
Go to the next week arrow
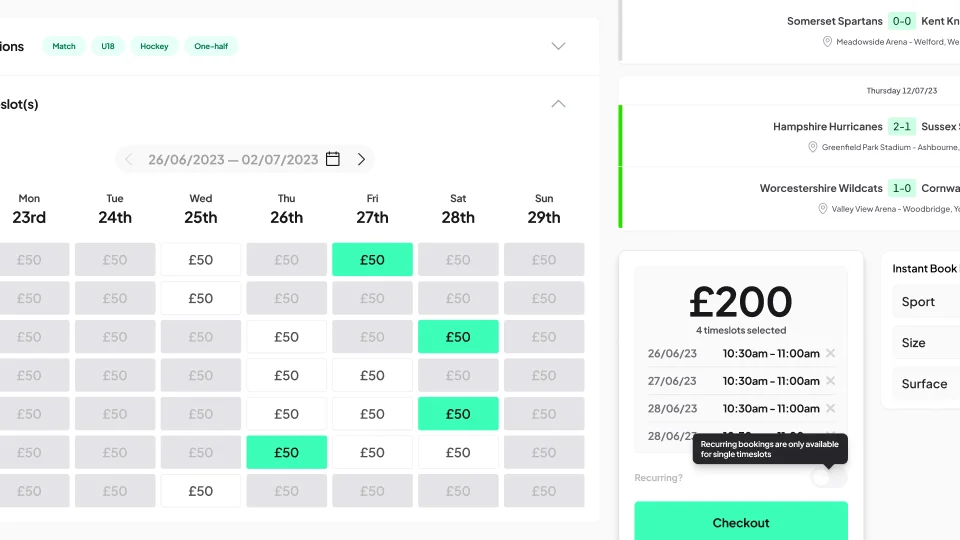click(361, 159)
